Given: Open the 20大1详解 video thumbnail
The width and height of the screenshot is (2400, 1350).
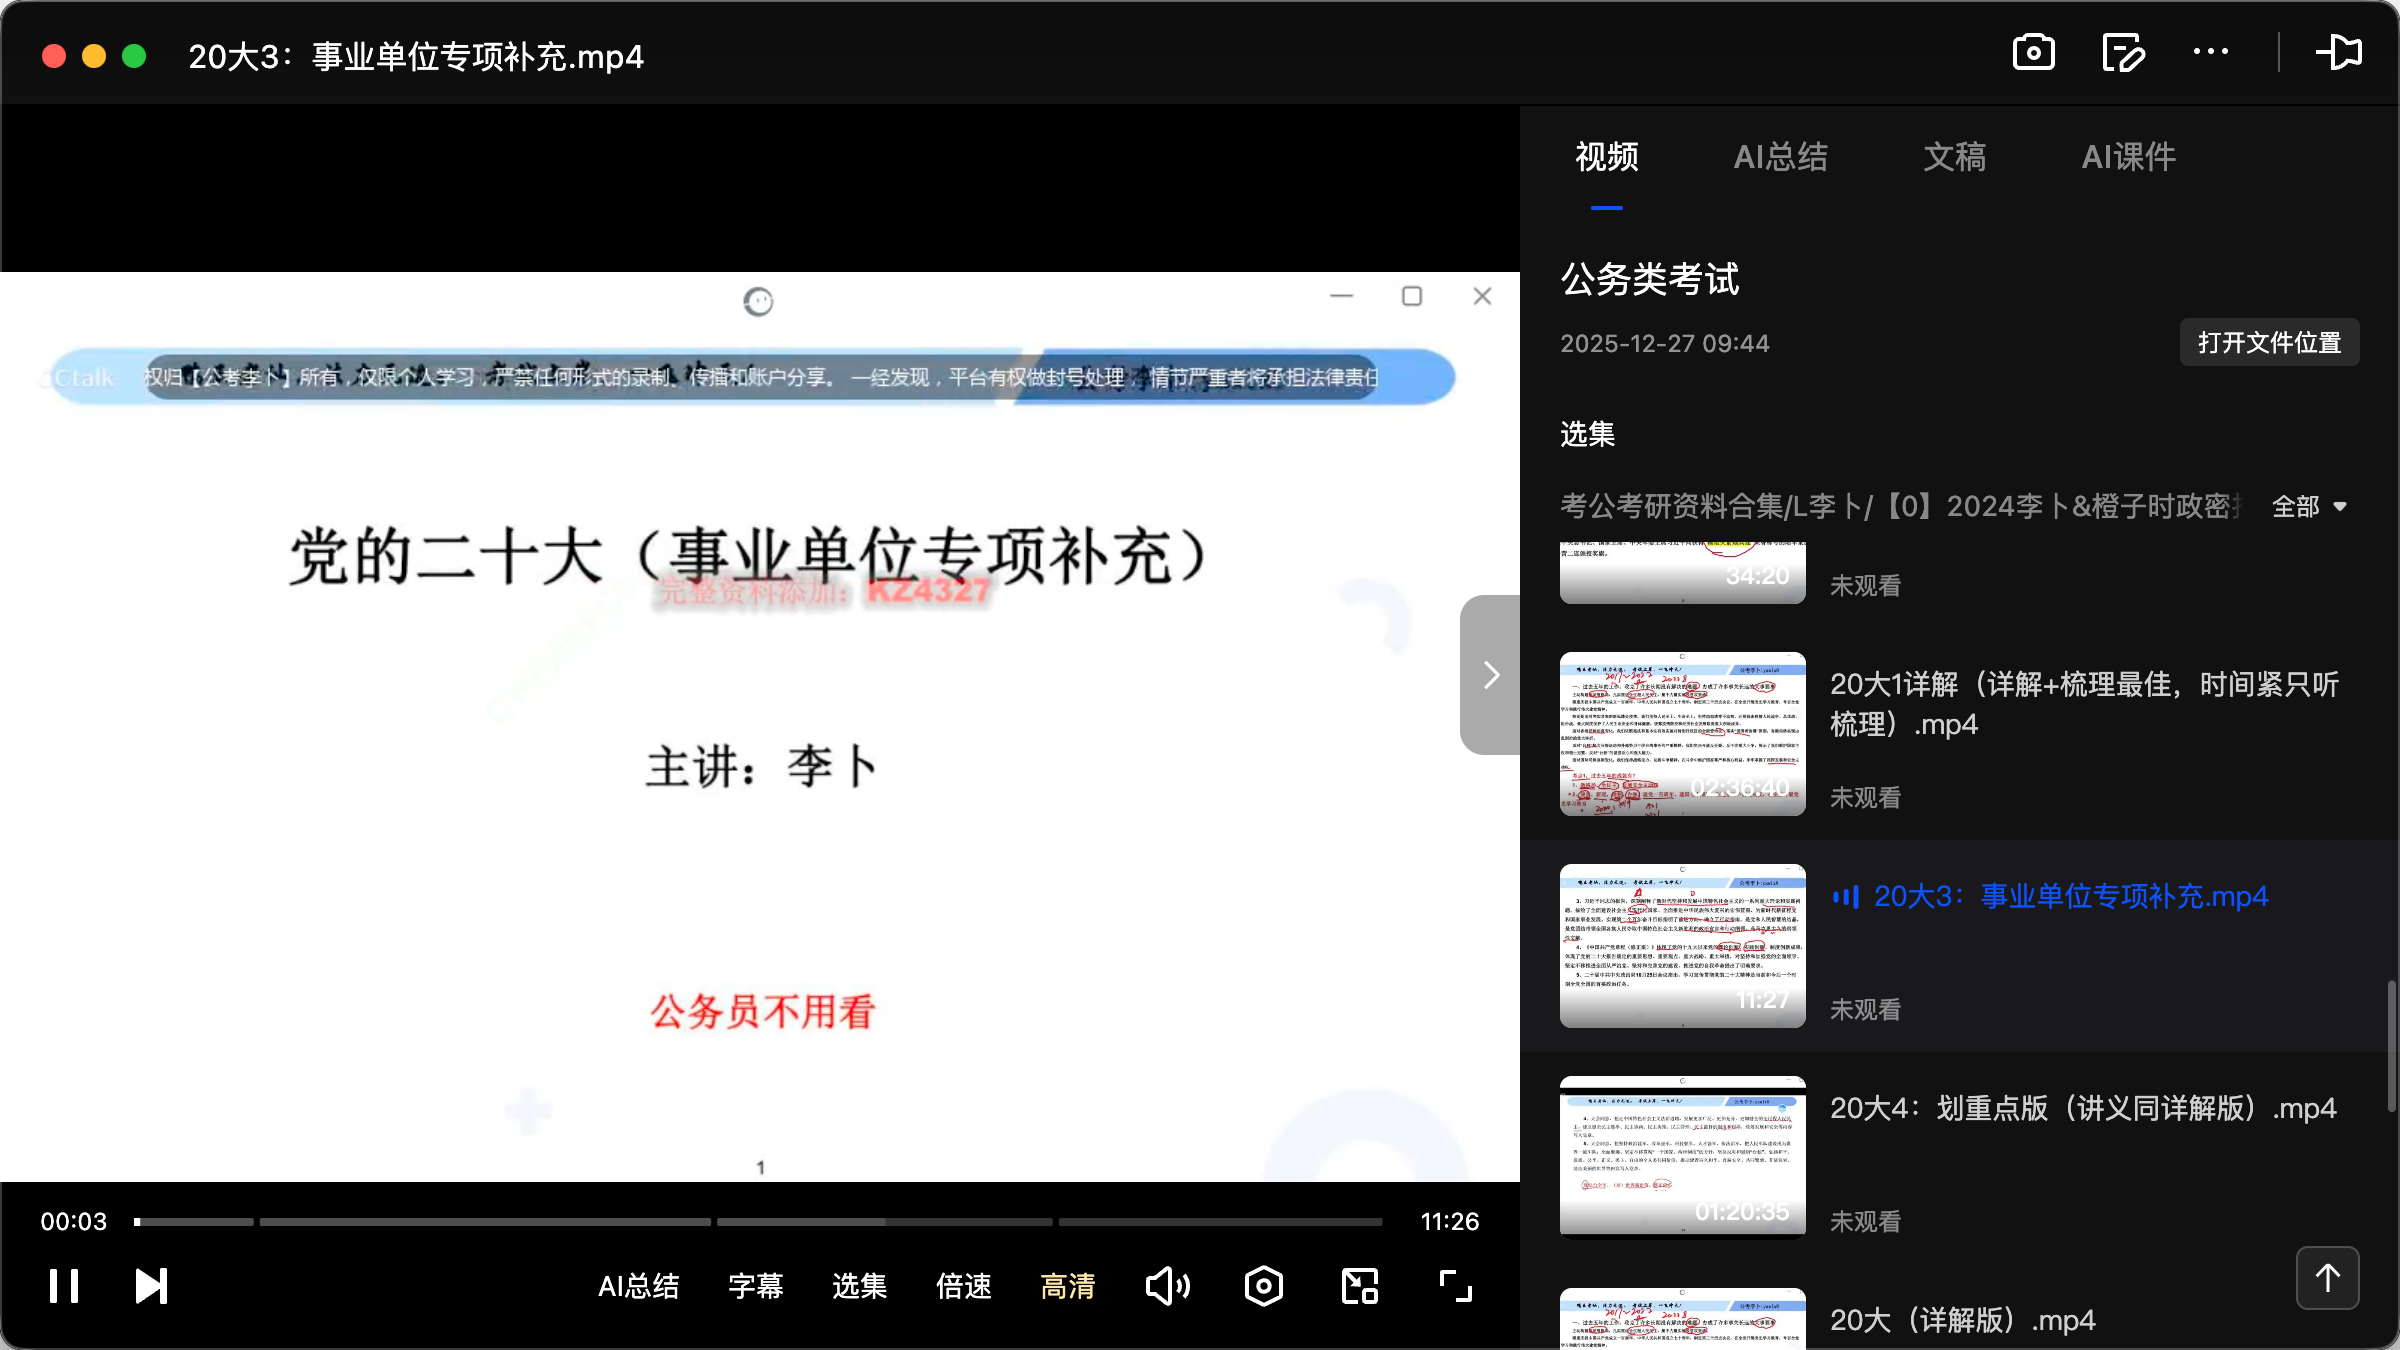Looking at the screenshot, I should [x=1682, y=733].
